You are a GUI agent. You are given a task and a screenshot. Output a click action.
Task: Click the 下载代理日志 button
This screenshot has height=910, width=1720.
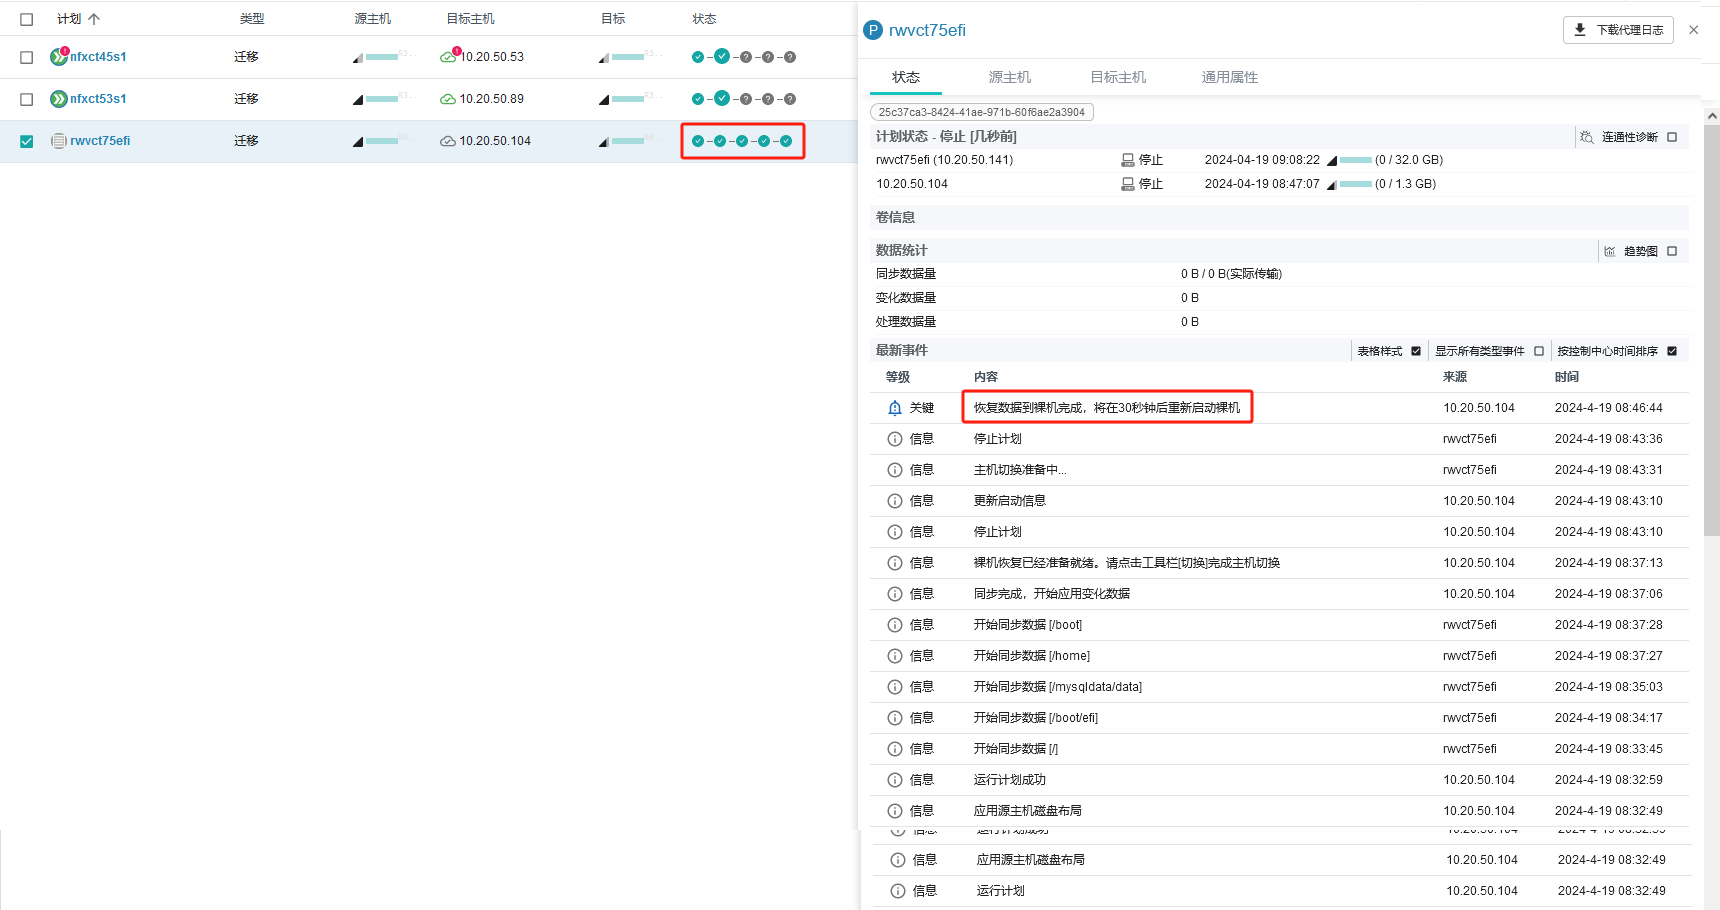click(x=1617, y=30)
